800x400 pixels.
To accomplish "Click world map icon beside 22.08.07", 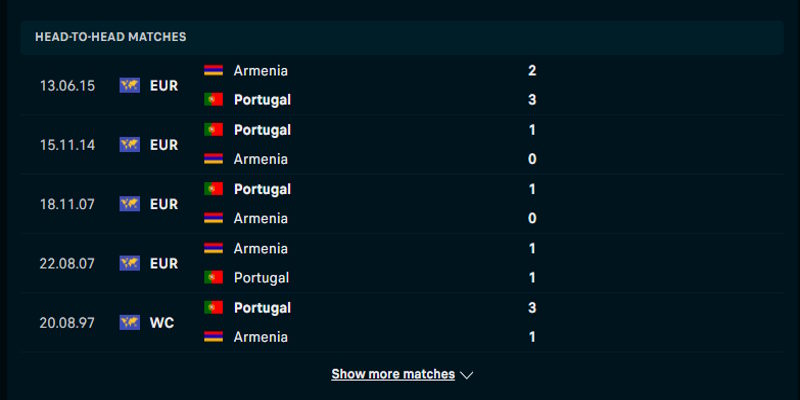I will coord(129,263).
